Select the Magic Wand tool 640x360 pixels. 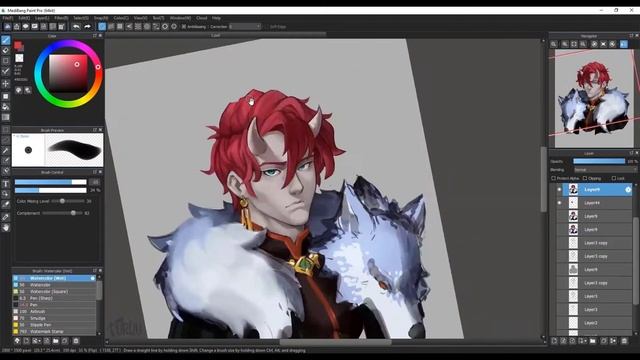click(x=6, y=151)
